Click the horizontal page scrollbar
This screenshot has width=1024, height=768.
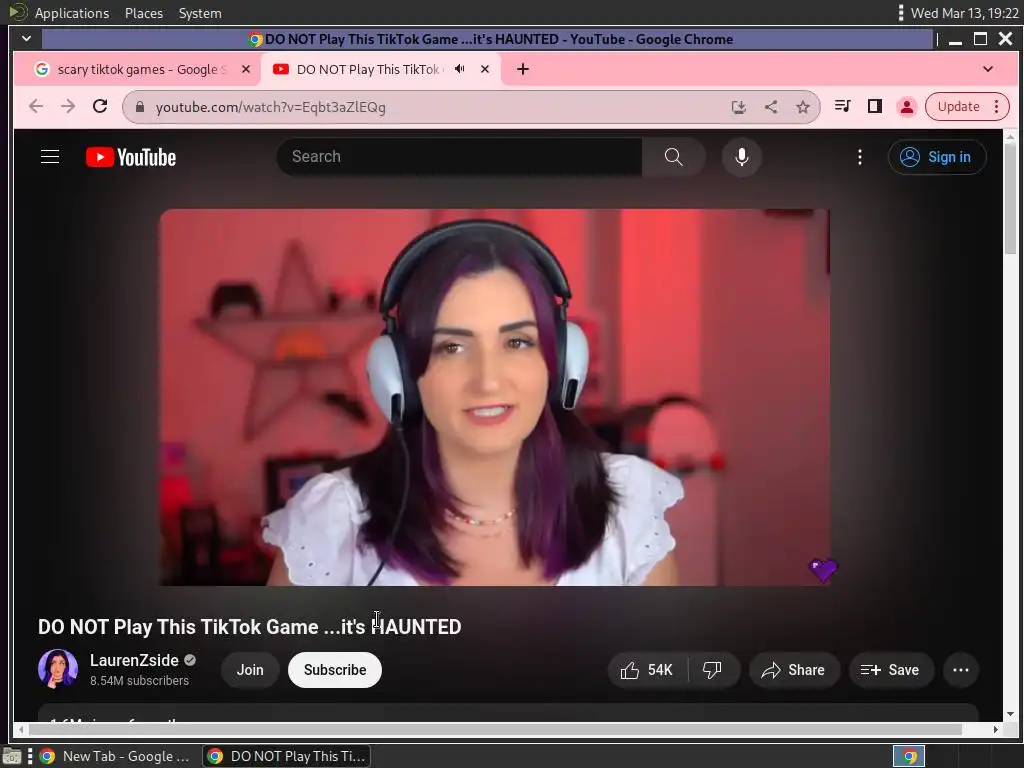pos(494,729)
